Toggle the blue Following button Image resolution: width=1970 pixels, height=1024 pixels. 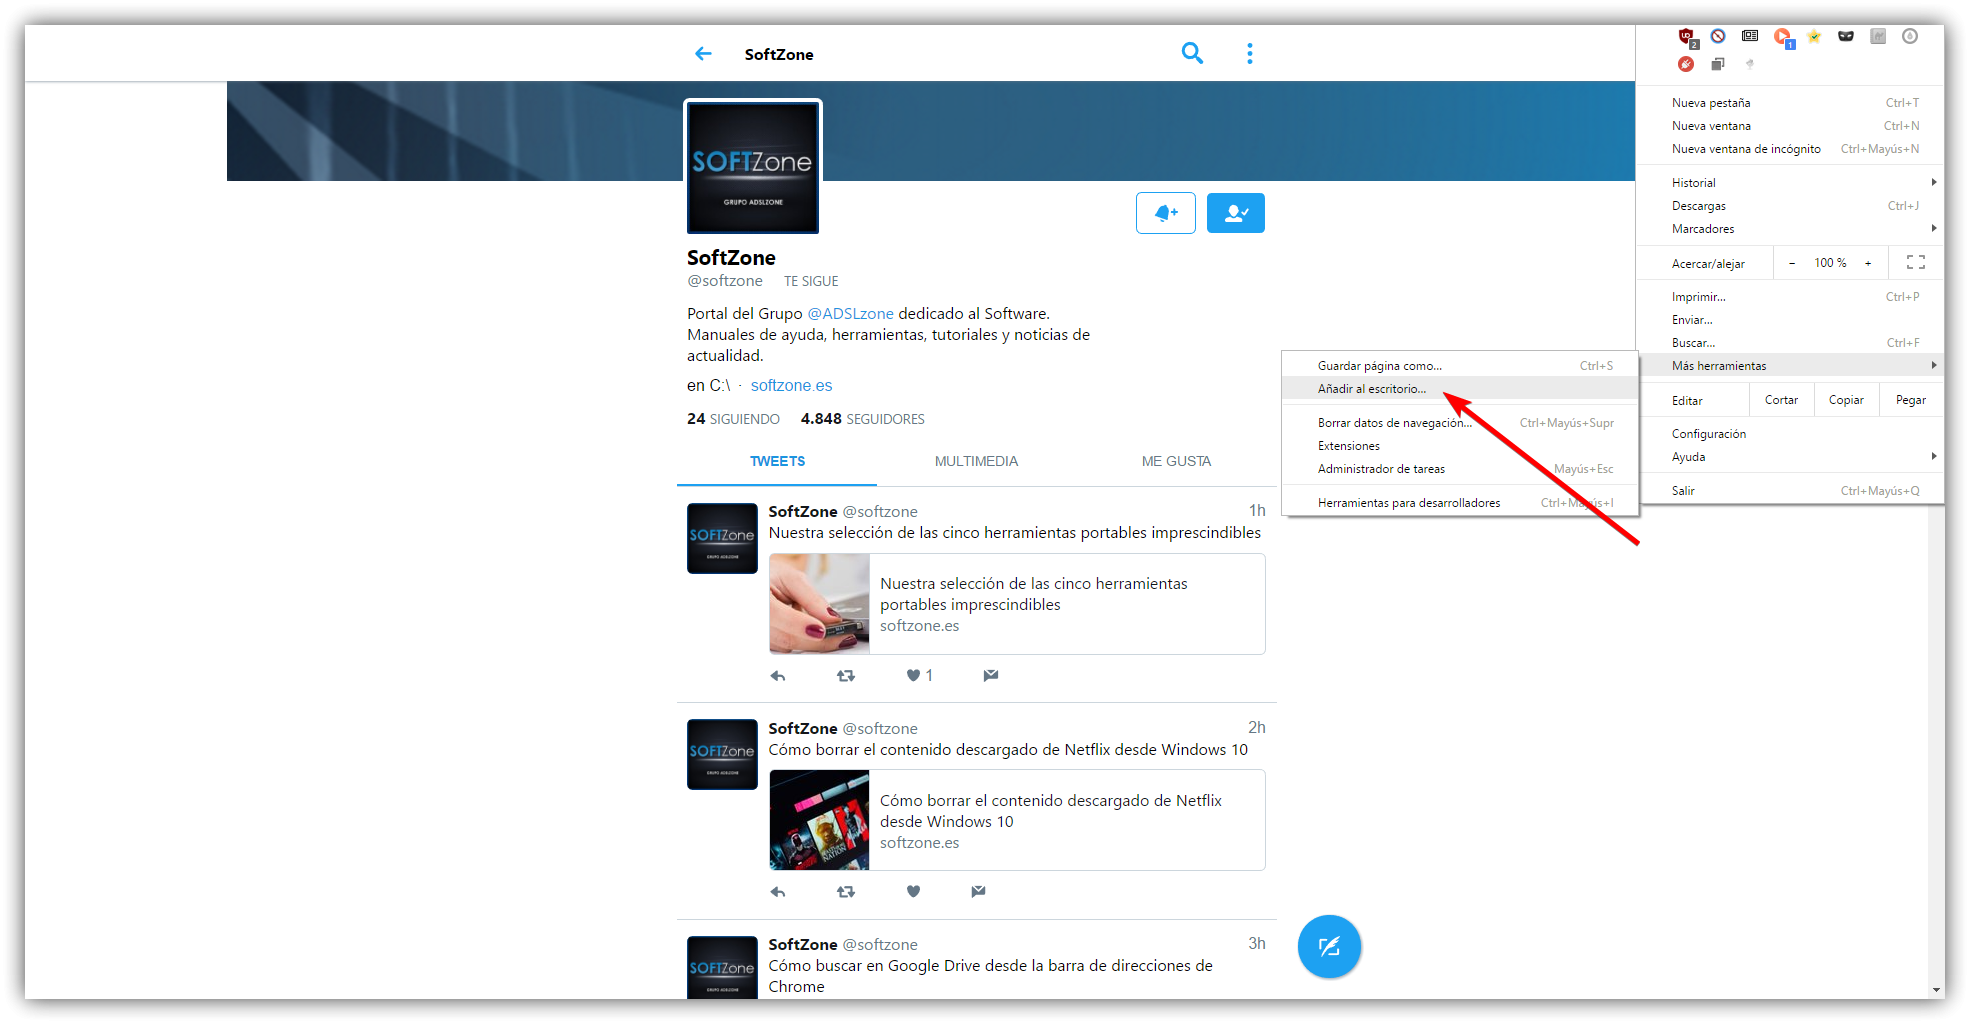(1236, 213)
